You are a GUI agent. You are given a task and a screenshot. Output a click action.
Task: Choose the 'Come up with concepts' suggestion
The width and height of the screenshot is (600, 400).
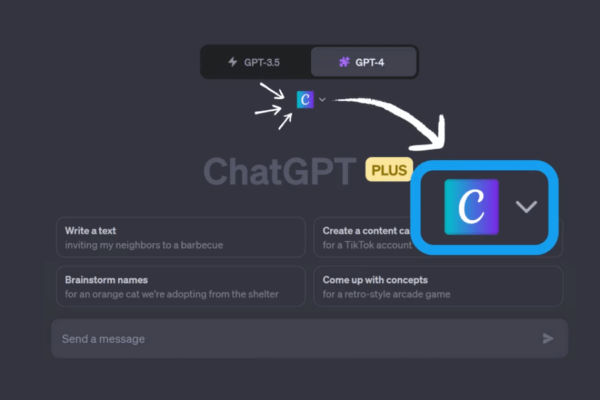pos(438,286)
